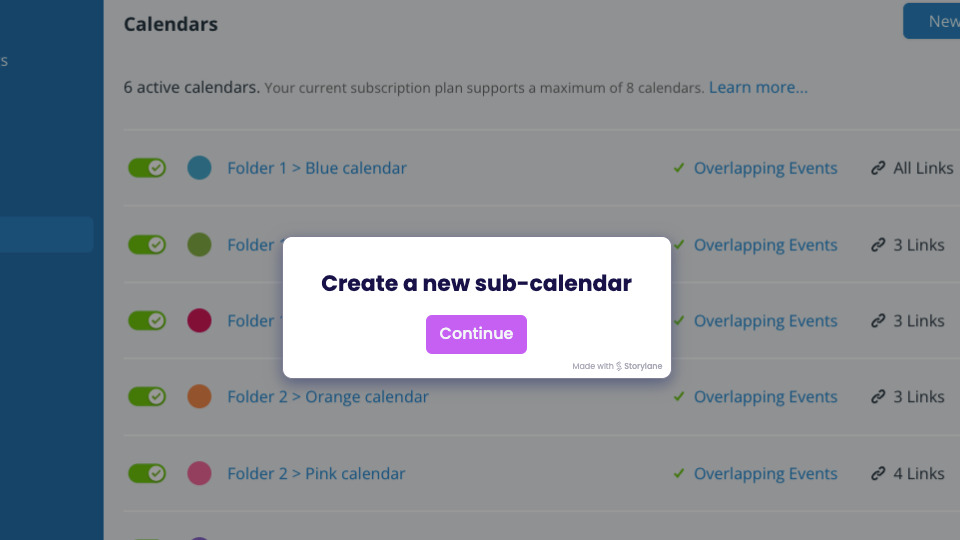Click the Made with Storylane badge
Viewport: 960px width, 540px height.
click(x=617, y=366)
